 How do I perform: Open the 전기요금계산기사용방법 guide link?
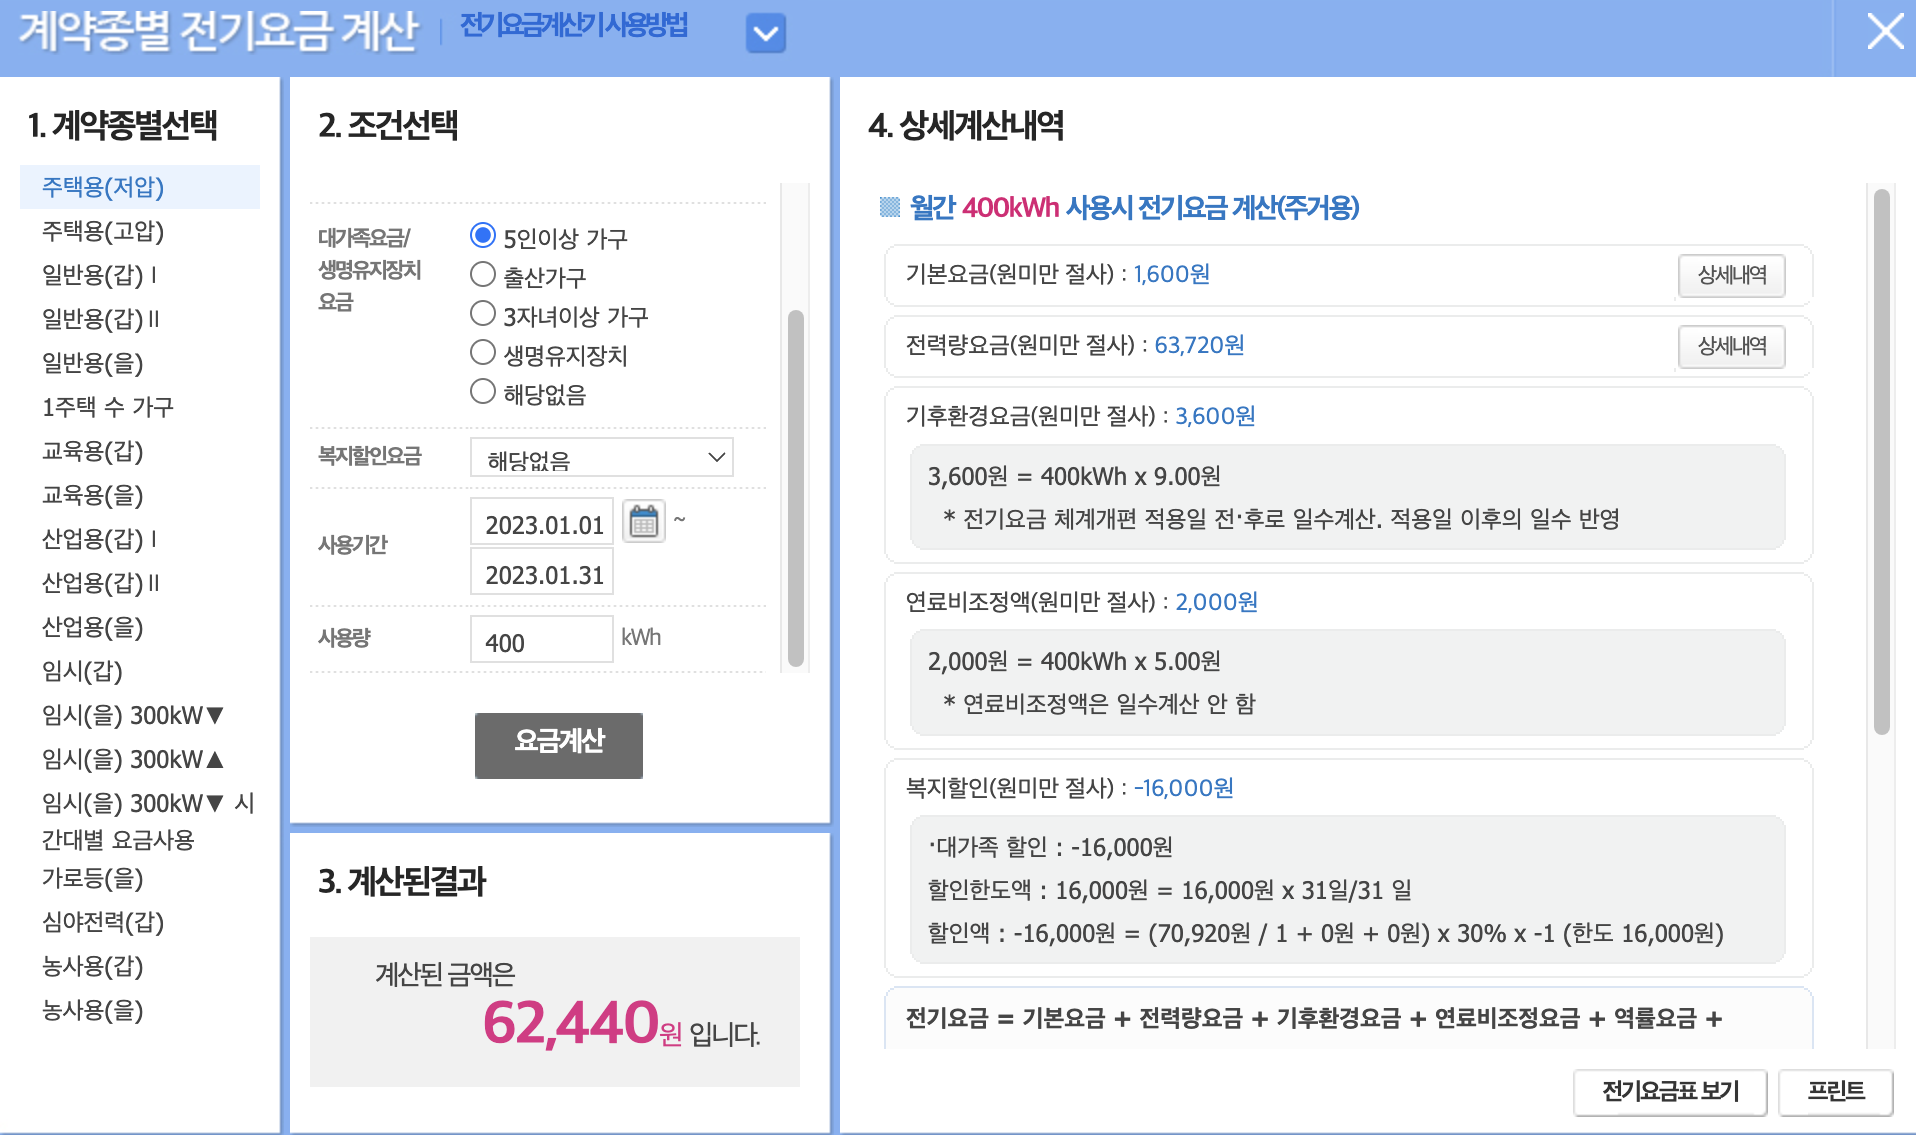pos(574,26)
